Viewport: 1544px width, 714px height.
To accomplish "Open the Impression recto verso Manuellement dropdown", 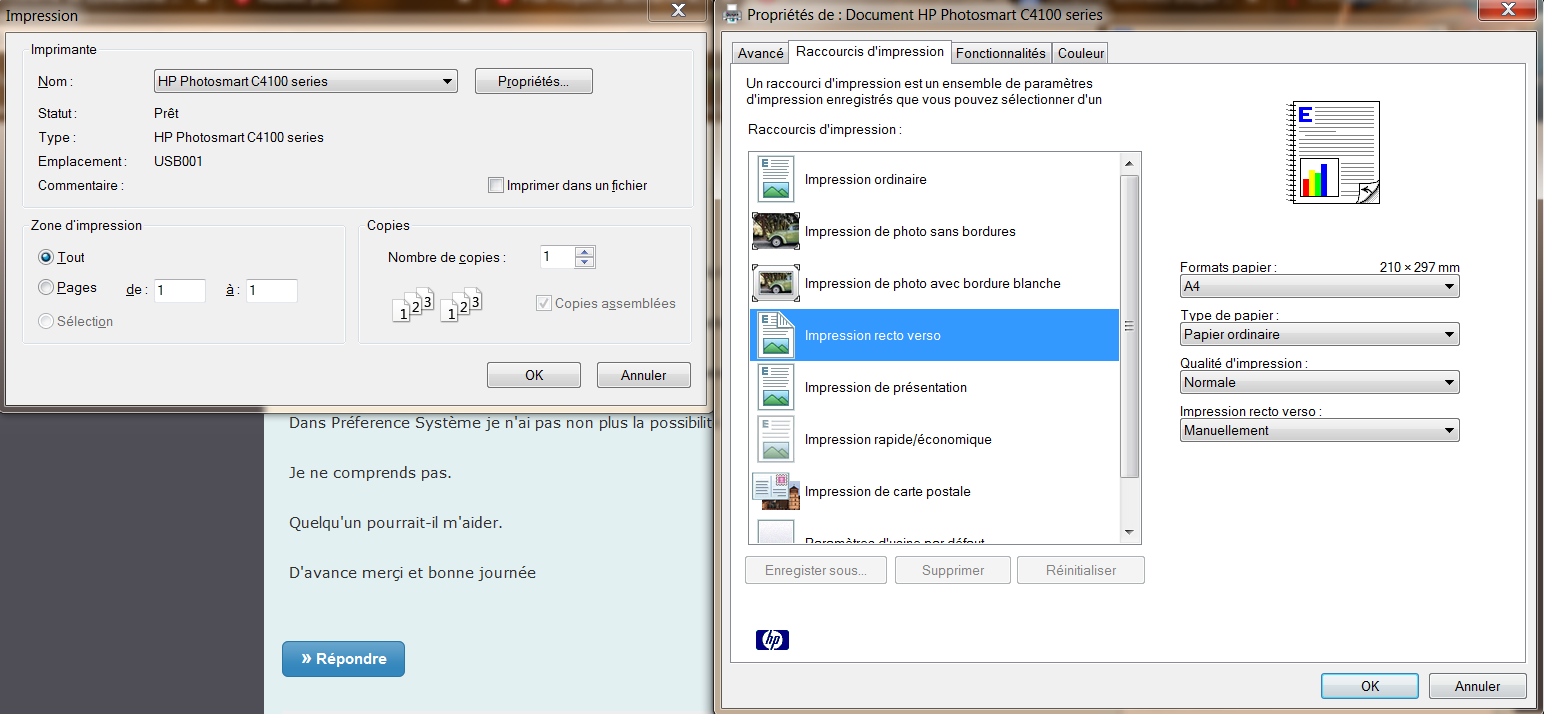I will click(x=1319, y=430).
